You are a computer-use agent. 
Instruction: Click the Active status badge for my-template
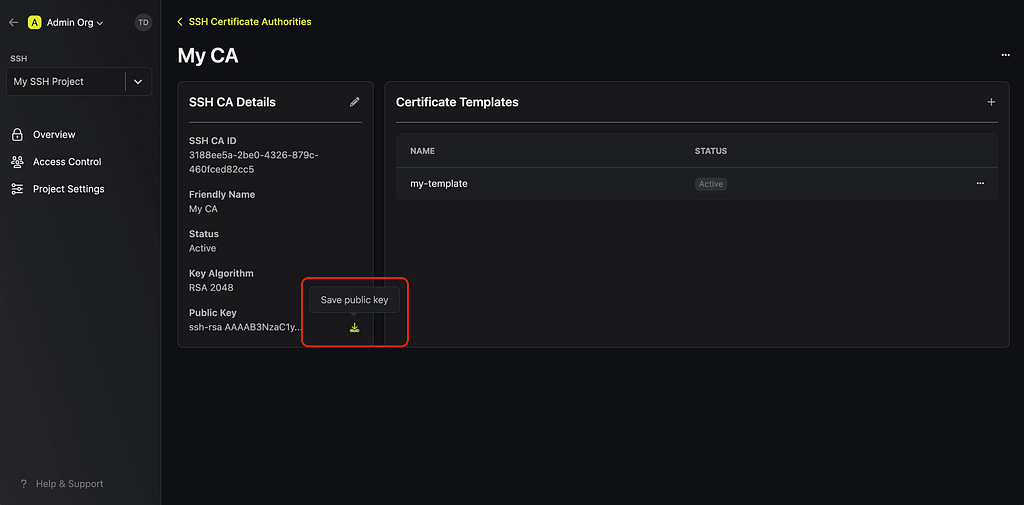[x=711, y=184]
